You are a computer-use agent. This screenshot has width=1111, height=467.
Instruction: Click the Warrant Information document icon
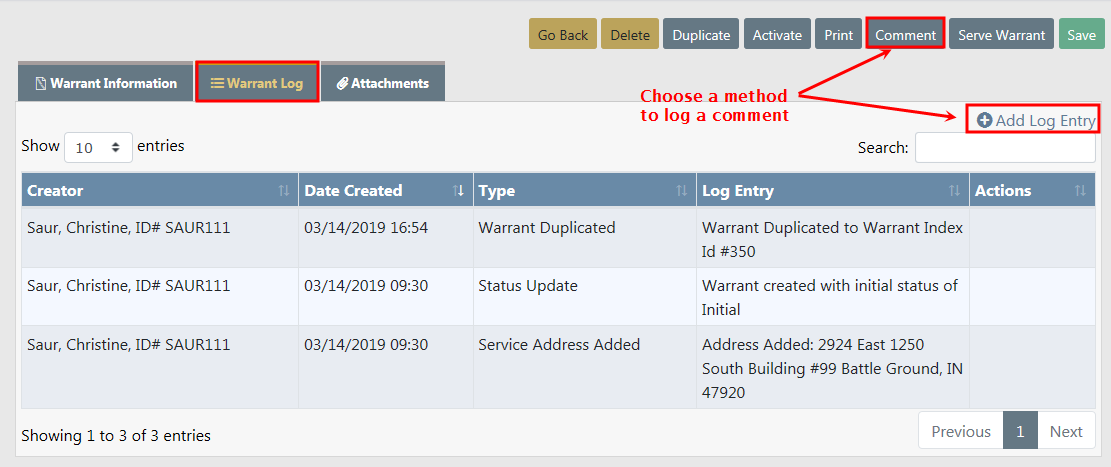[x=41, y=84]
